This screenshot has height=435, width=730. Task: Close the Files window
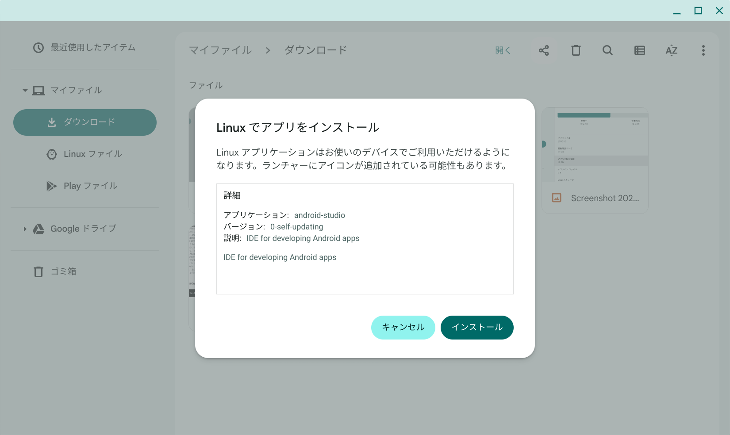[x=719, y=11]
